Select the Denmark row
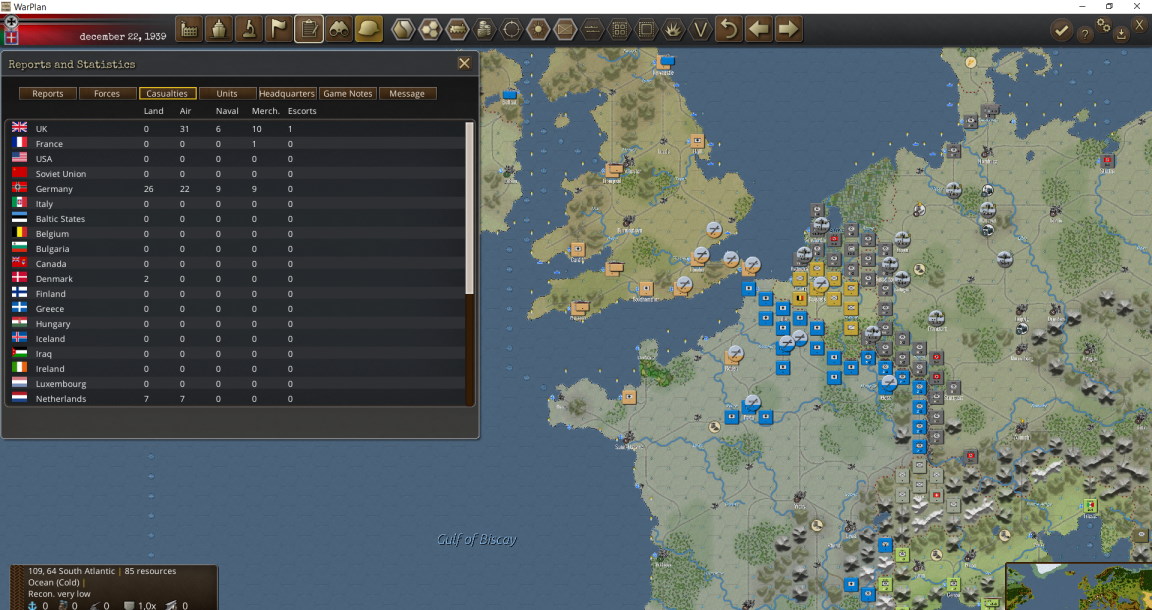Screen dimensions: 1152x610 (x=235, y=279)
